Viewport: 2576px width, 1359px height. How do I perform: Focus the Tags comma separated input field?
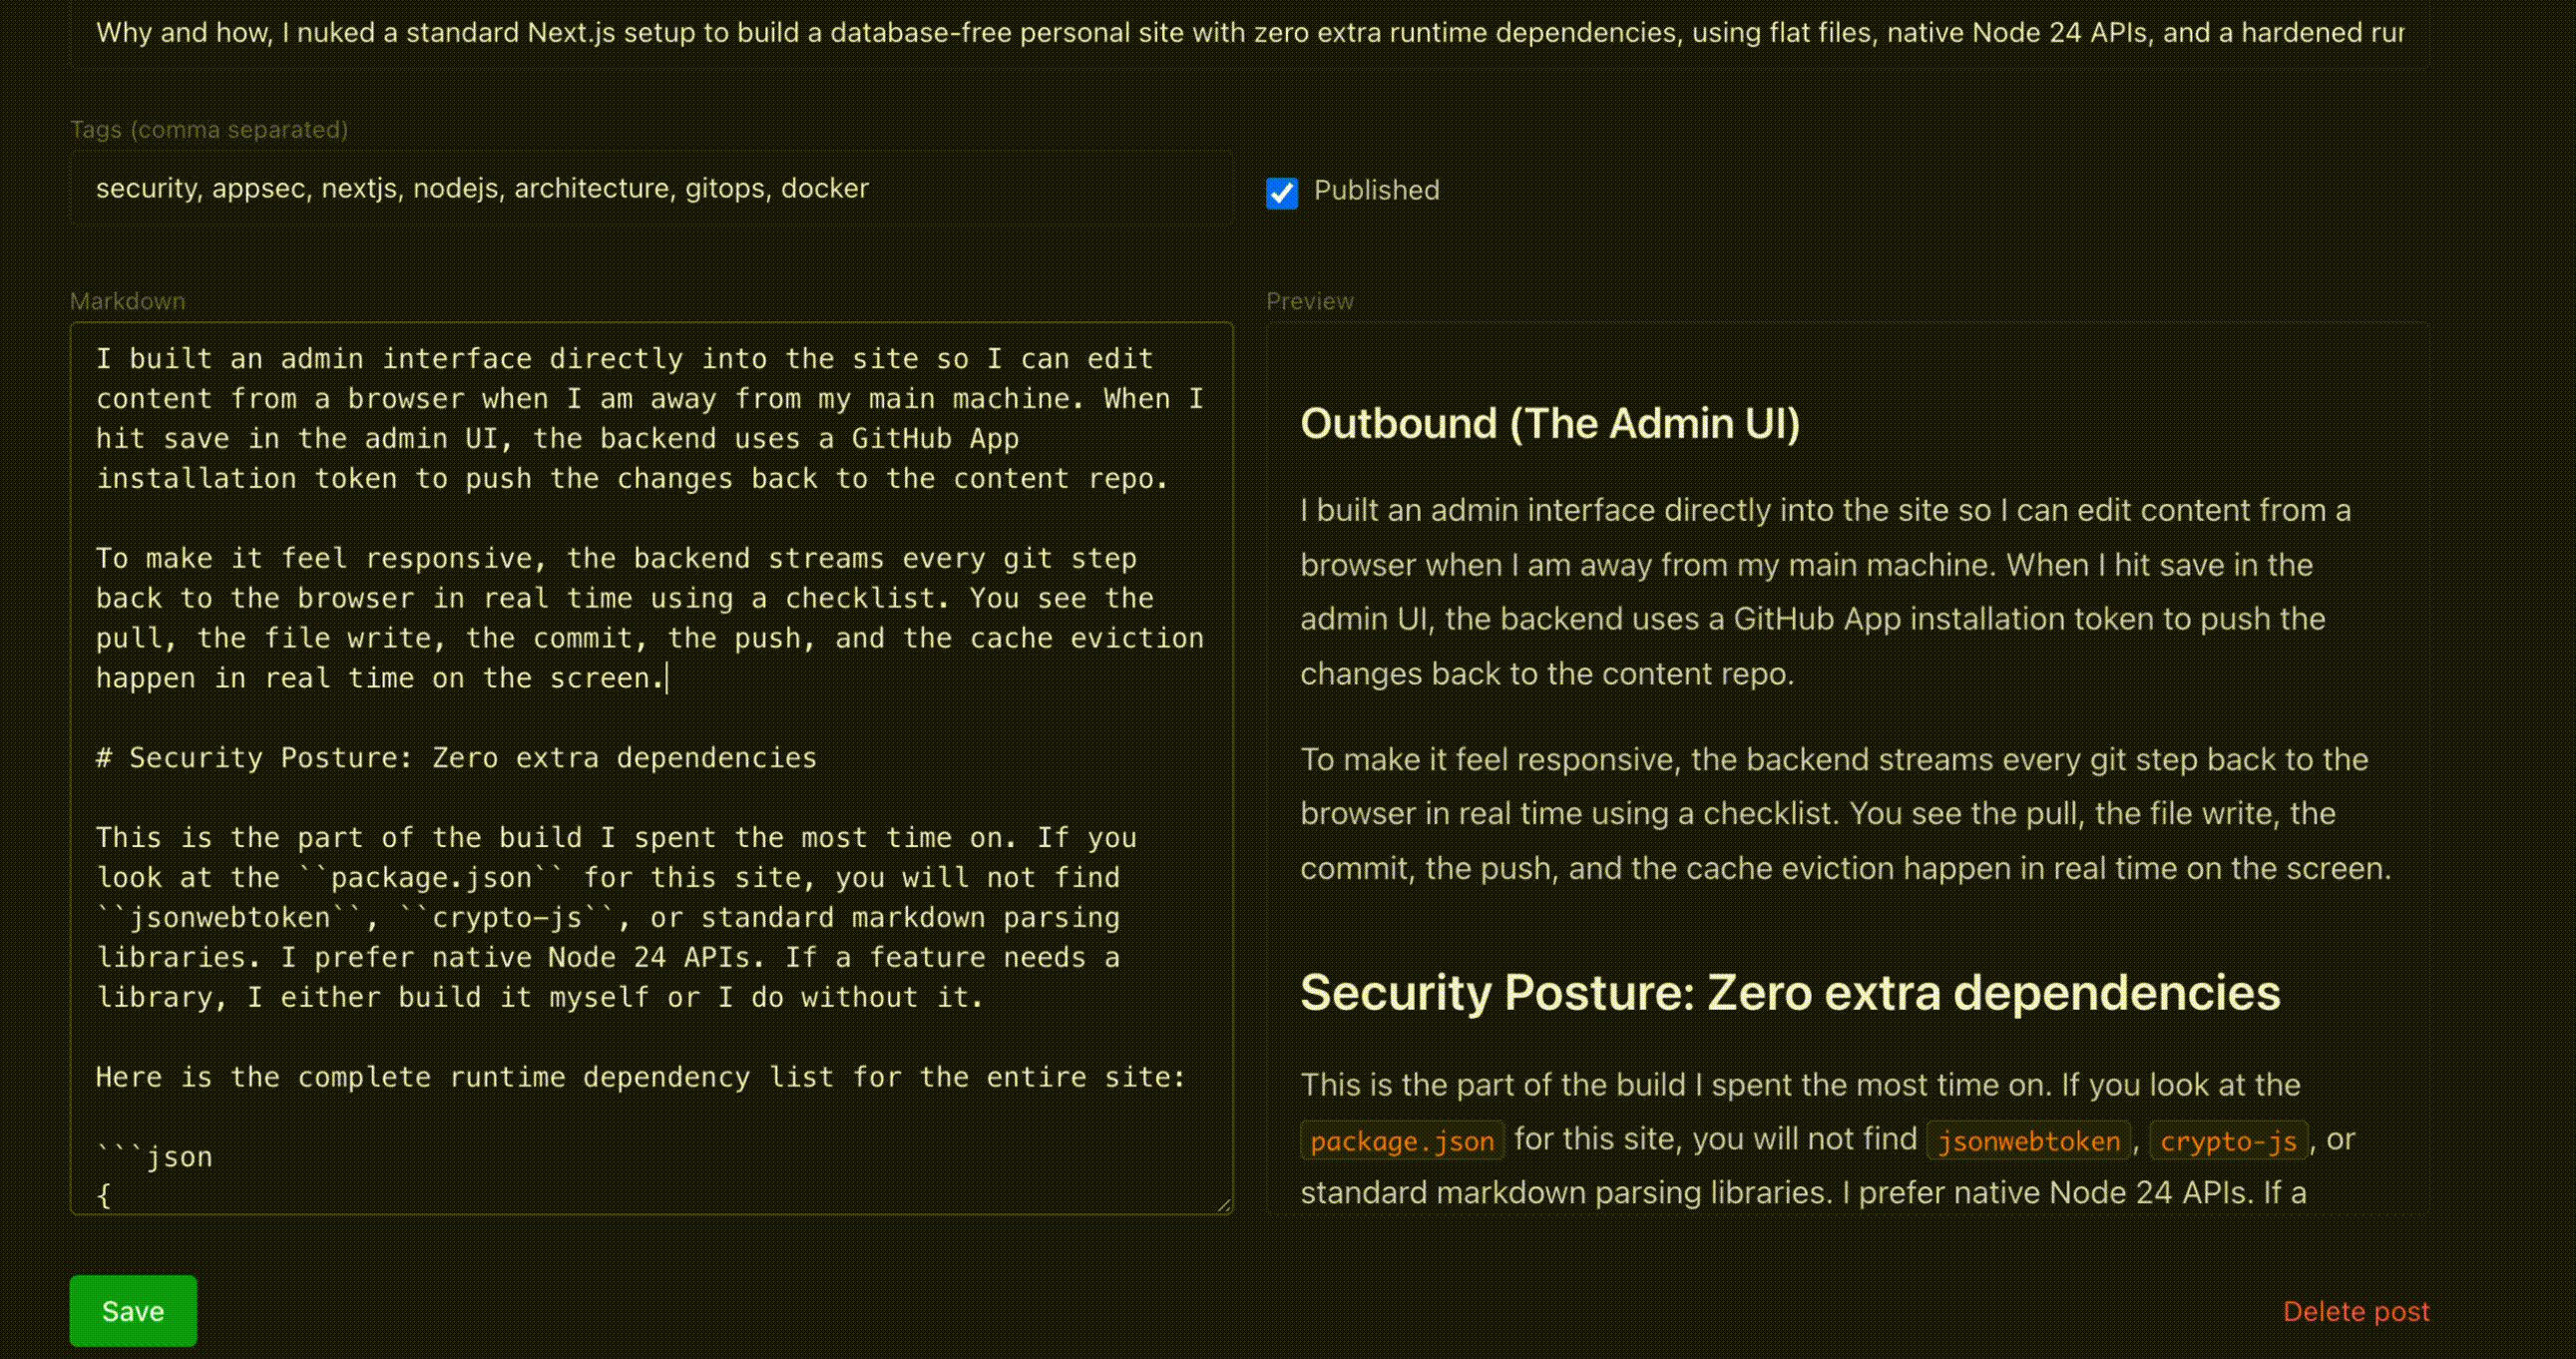pos(651,188)
